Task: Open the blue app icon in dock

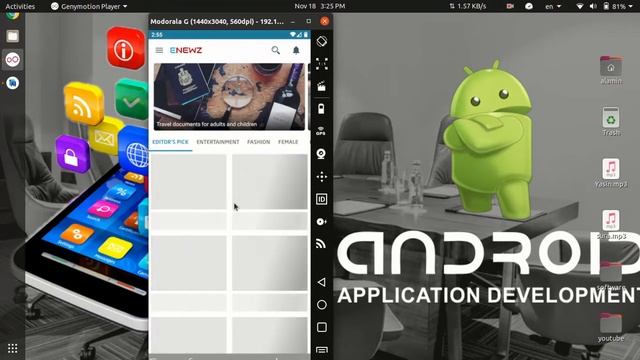Action: point(12,83)
